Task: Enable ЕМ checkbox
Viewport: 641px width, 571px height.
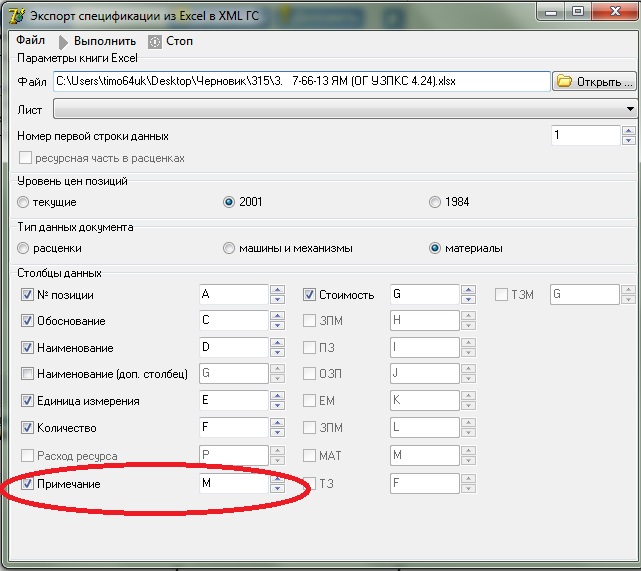Action: point(309,401)
